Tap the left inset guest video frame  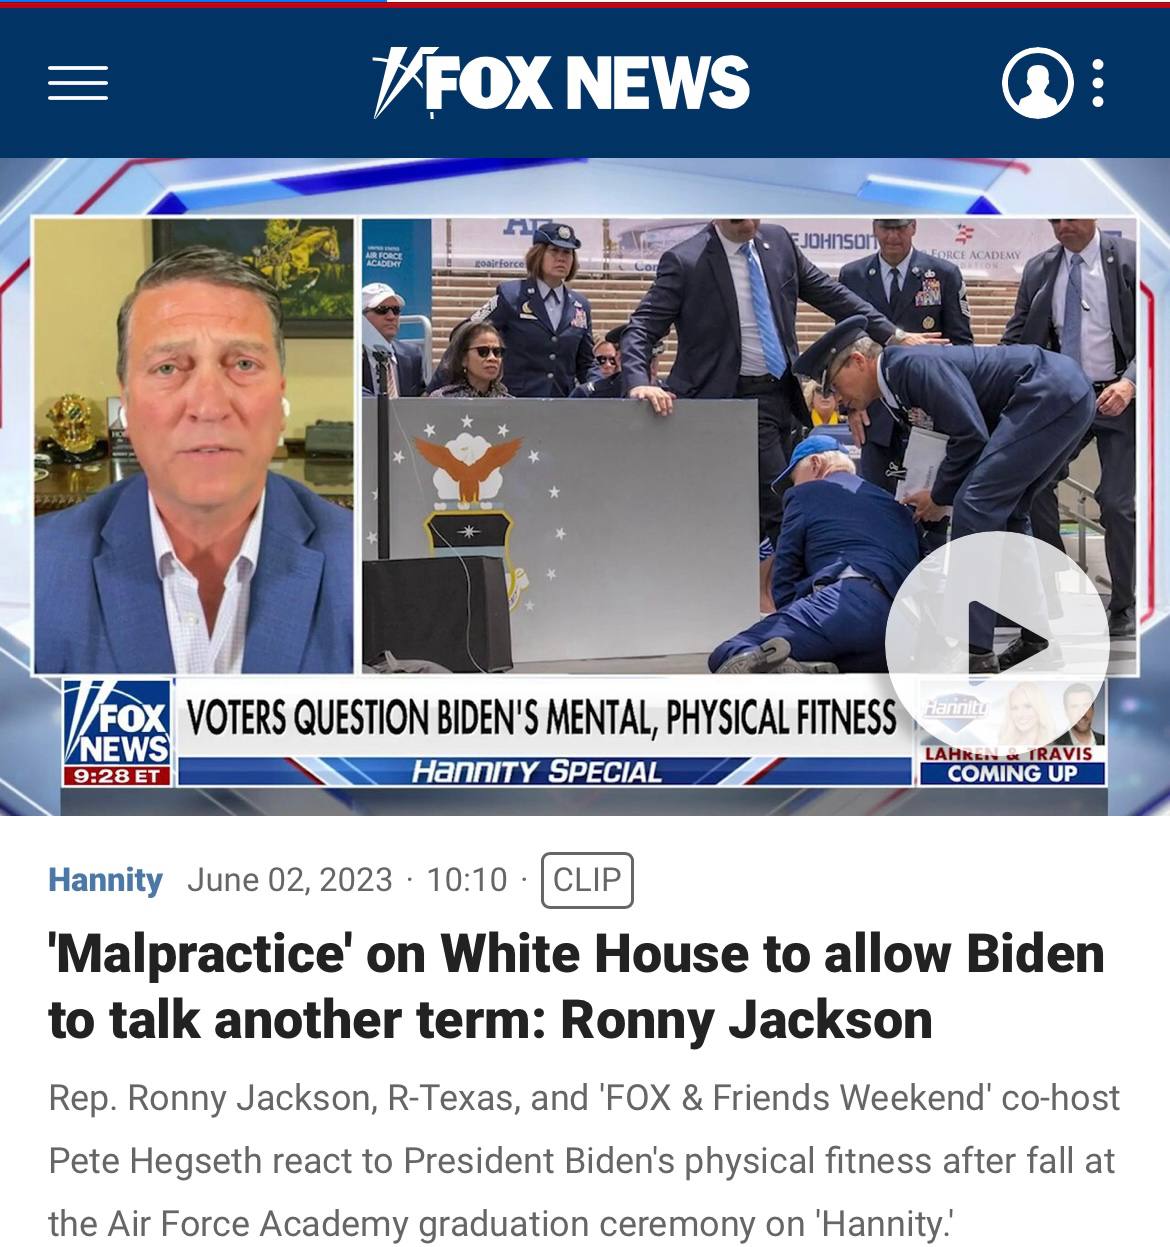[x=194, y=446]
